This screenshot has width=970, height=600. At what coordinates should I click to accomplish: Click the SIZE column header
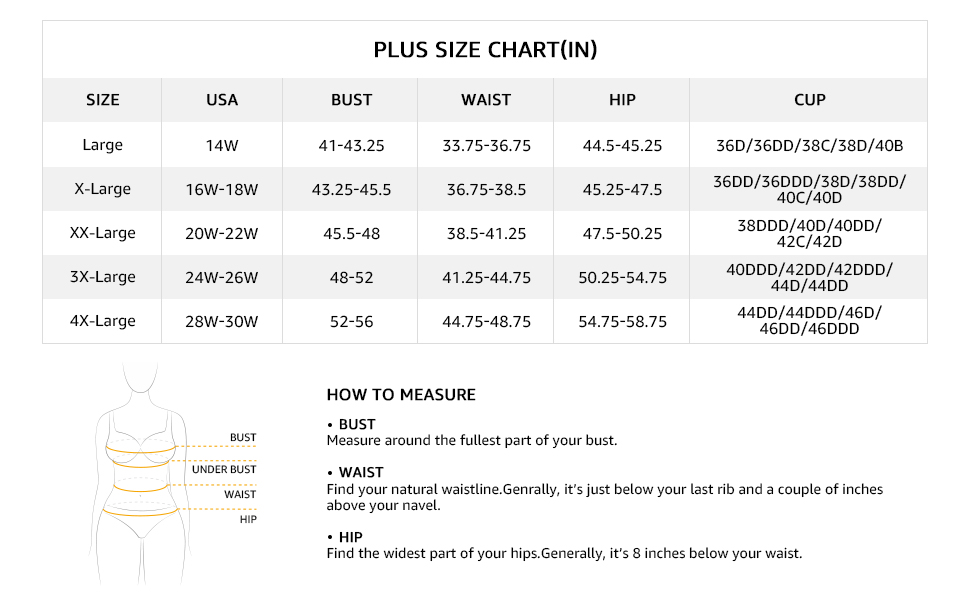[103, 100]
